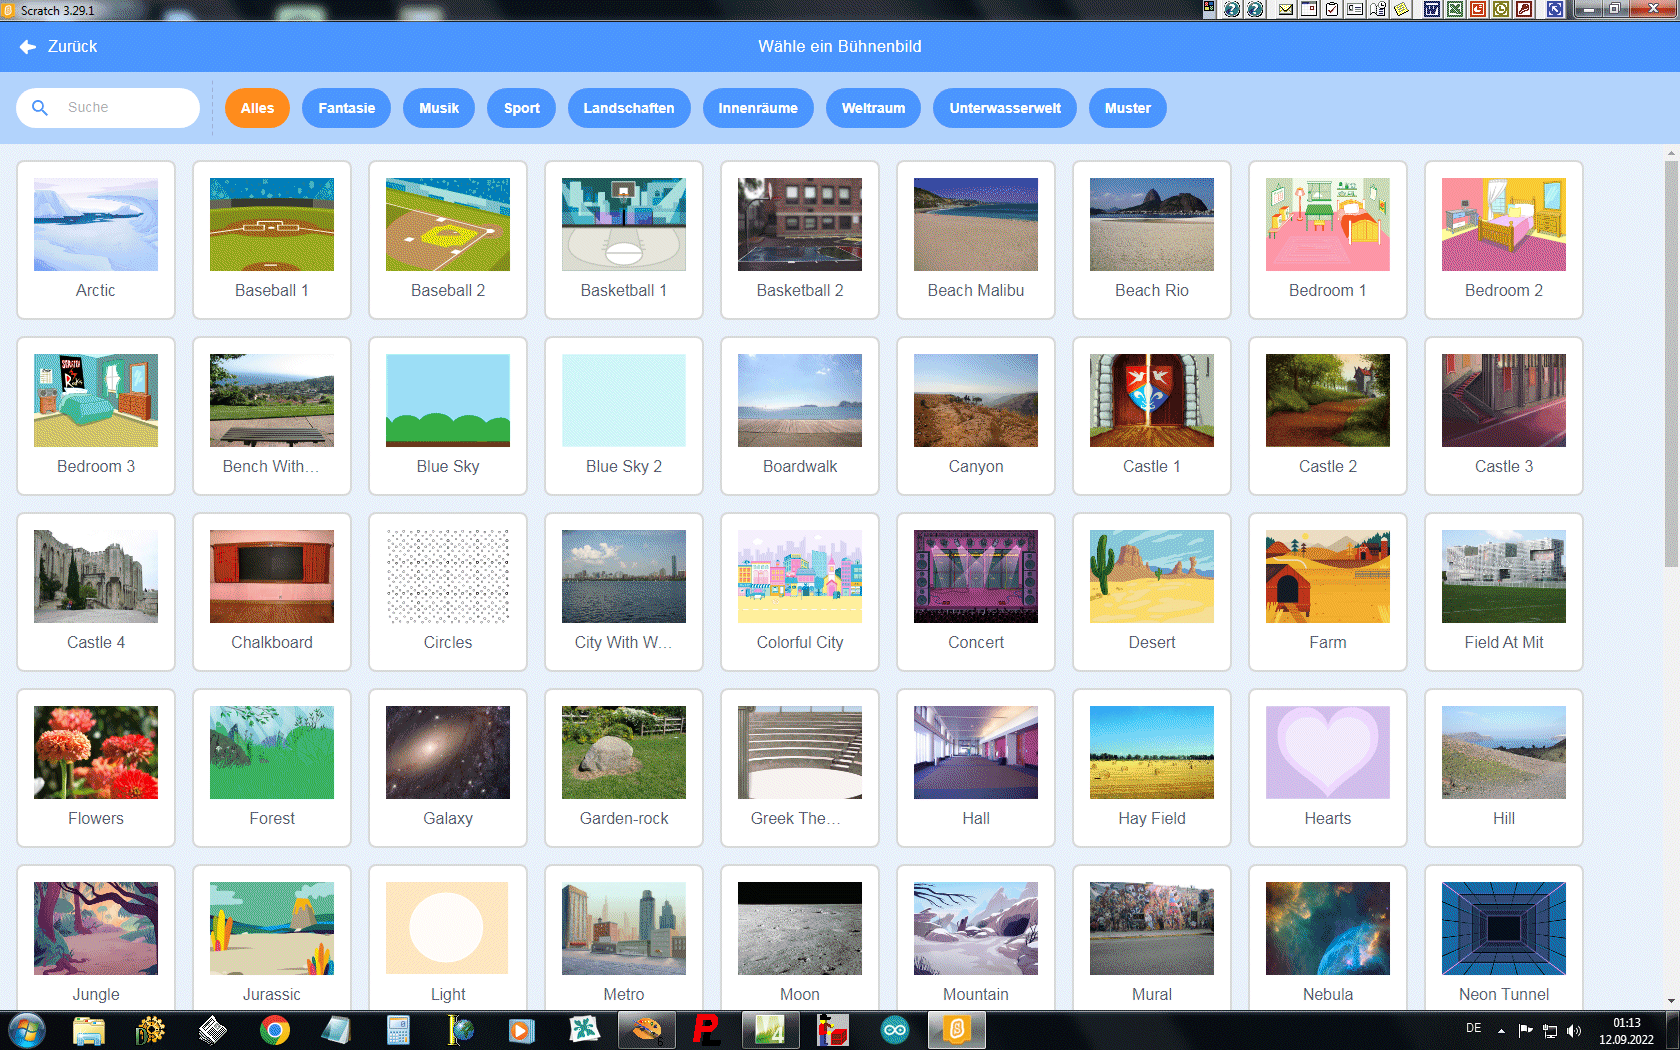
Task: Select the Innenräume category filter
Action: (758, 108)
